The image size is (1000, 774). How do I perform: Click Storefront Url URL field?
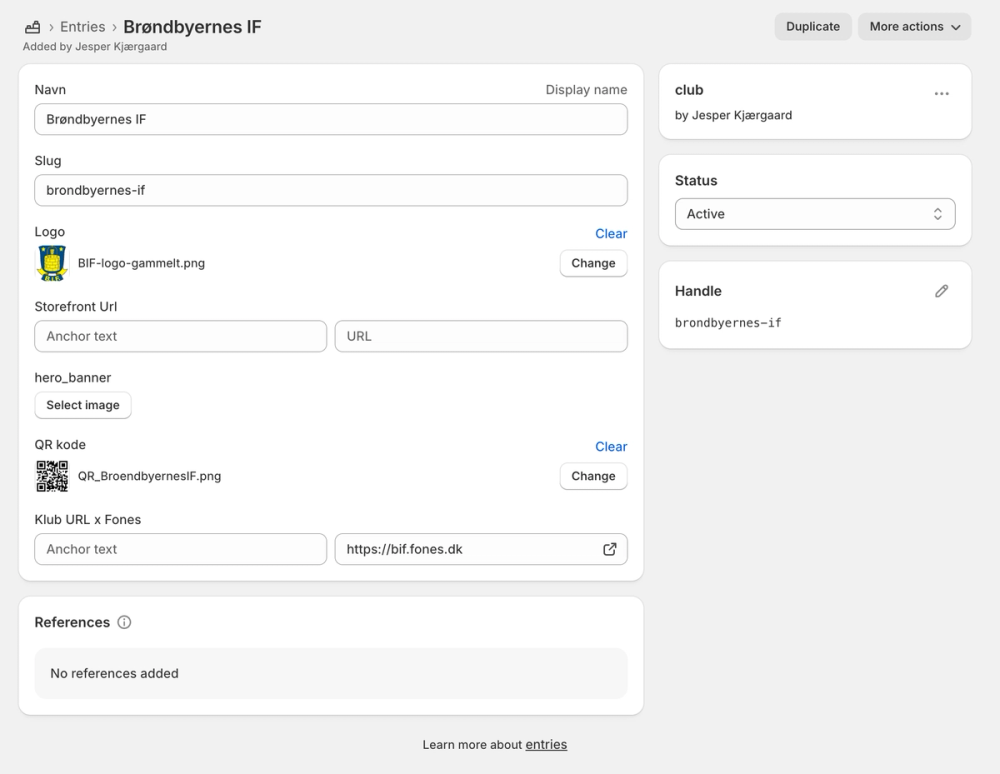481,336
